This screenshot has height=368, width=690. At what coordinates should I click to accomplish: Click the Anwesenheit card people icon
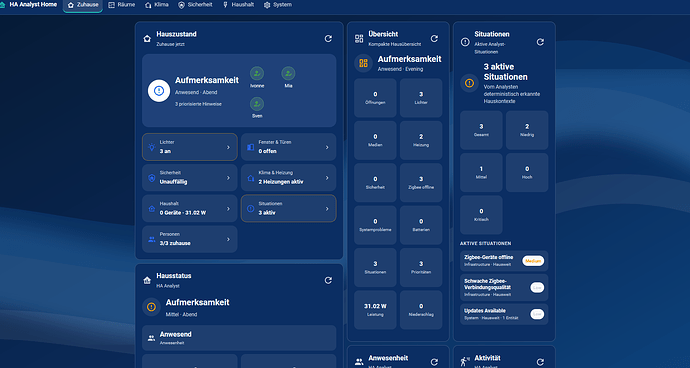[x=359, y=362]
